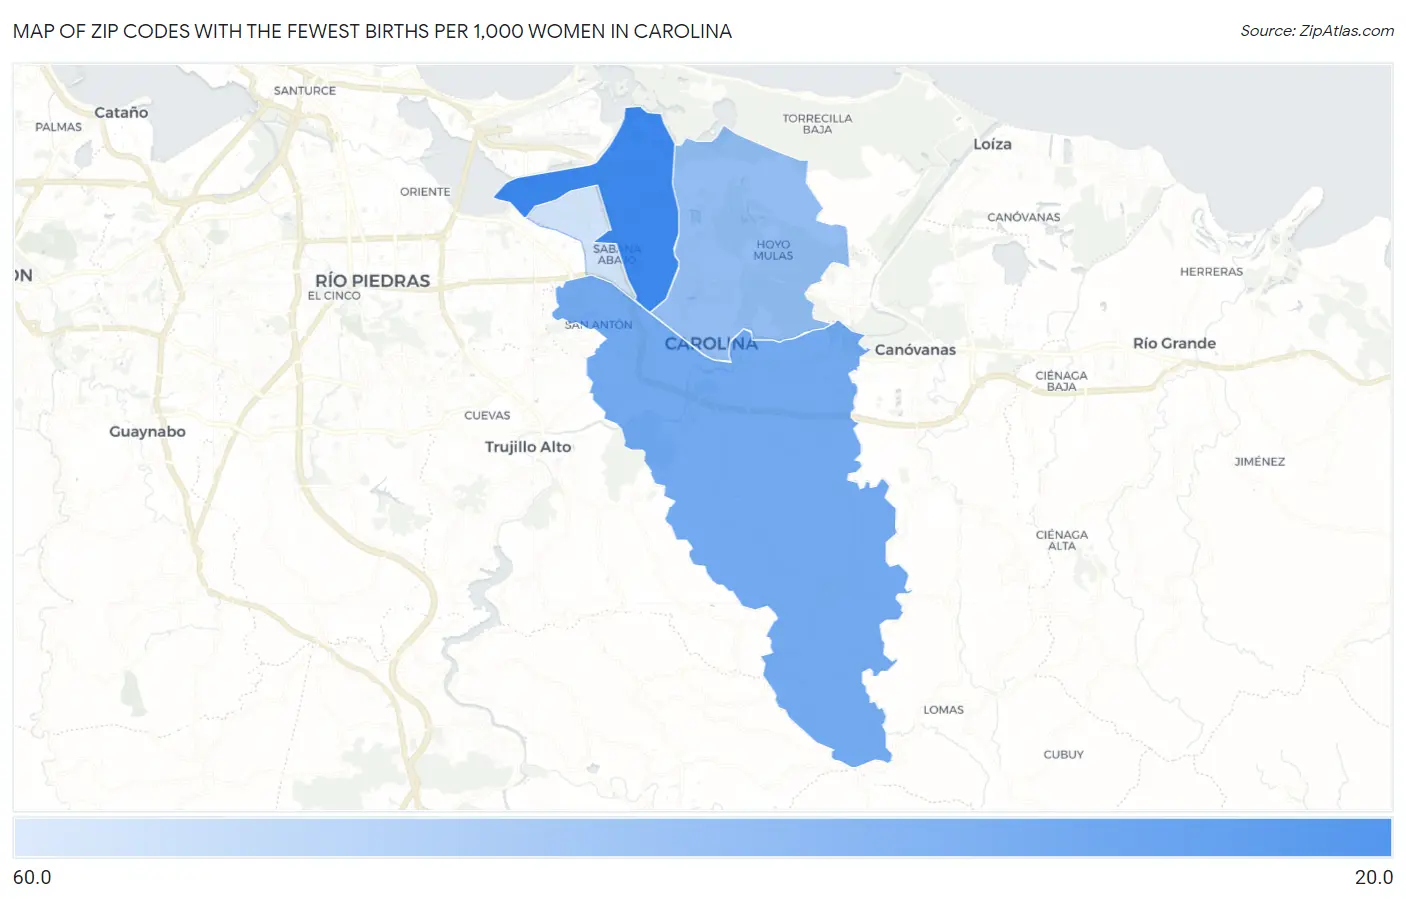Click the LOMAS map label
Image resolution: width=1406 pixels, height=899 pixels.
pyautogui.click(x=943, y=710)
